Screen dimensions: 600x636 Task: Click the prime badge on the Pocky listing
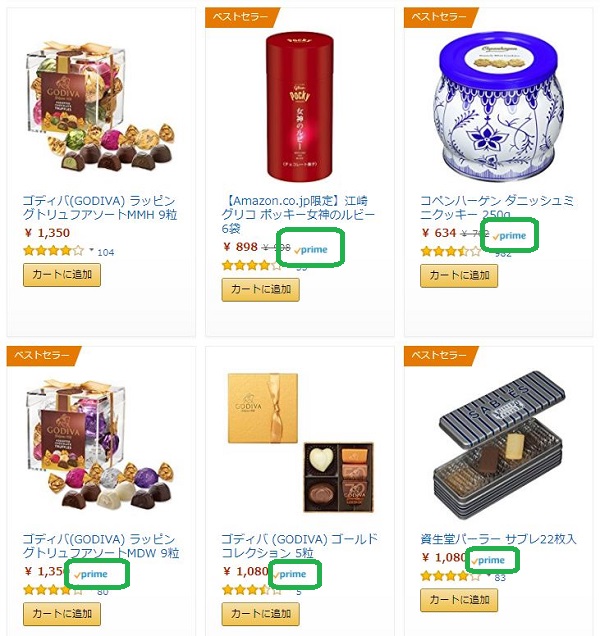pos(311,250)
